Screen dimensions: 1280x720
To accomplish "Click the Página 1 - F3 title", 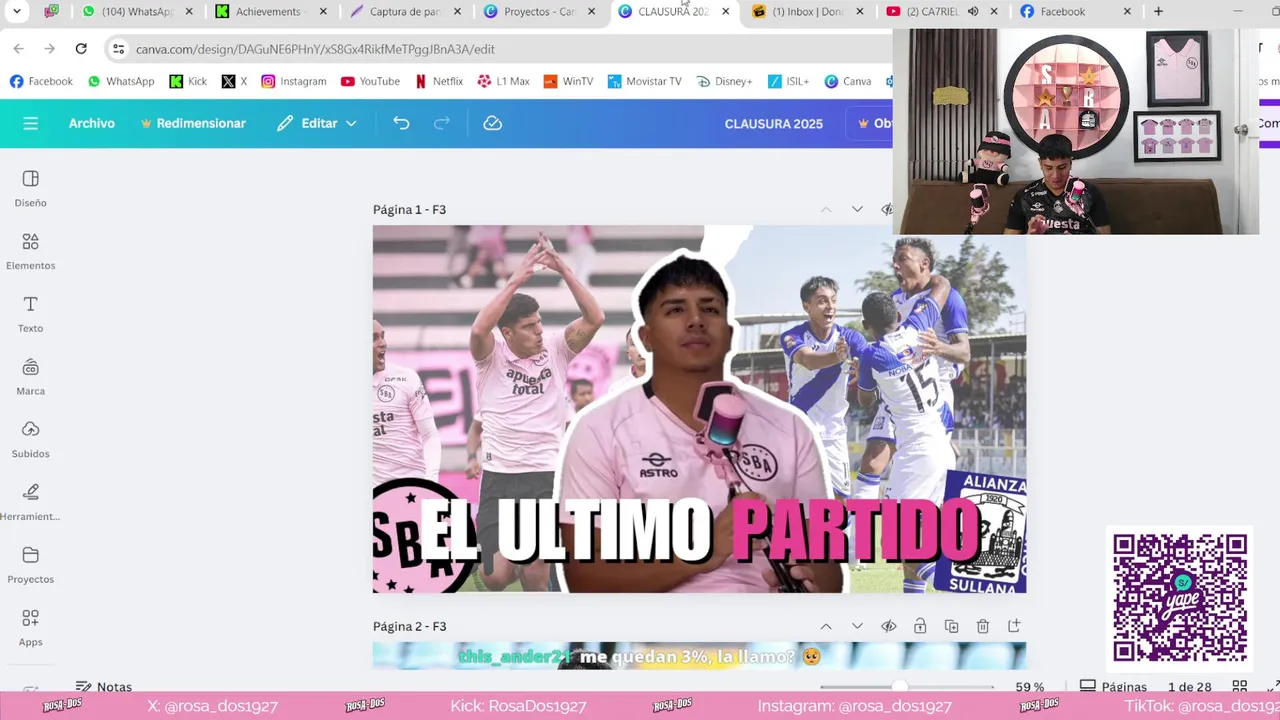I will point(409,209).
